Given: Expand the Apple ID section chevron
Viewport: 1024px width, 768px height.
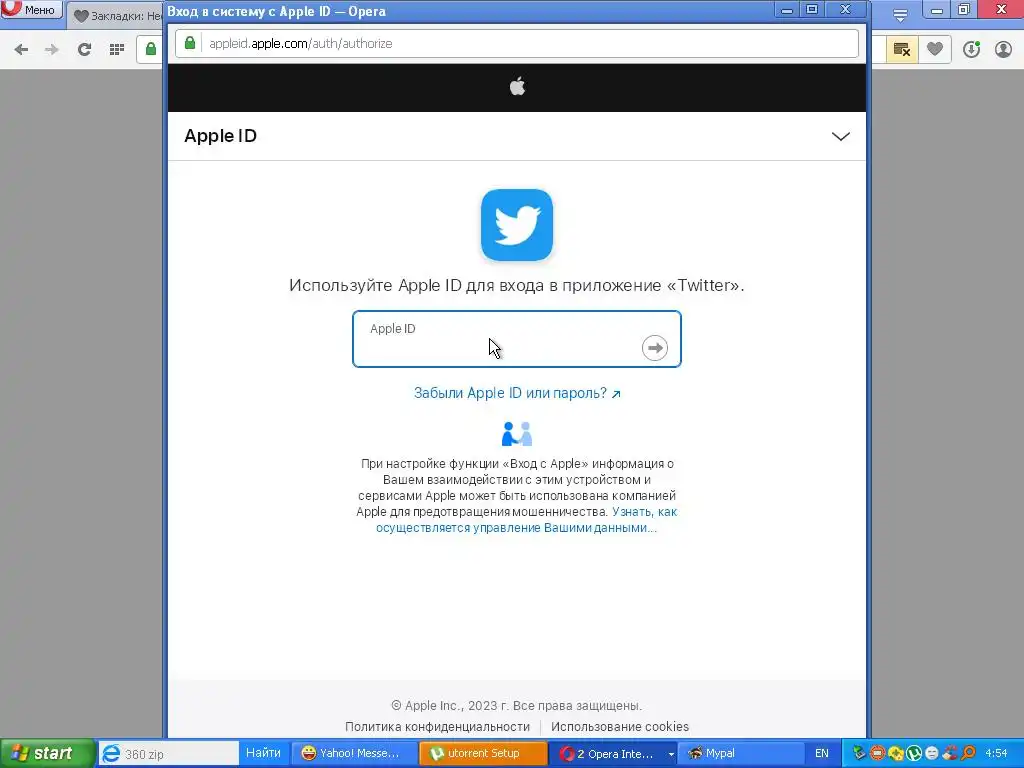Looking at the screenshot, I should point(840,136).
